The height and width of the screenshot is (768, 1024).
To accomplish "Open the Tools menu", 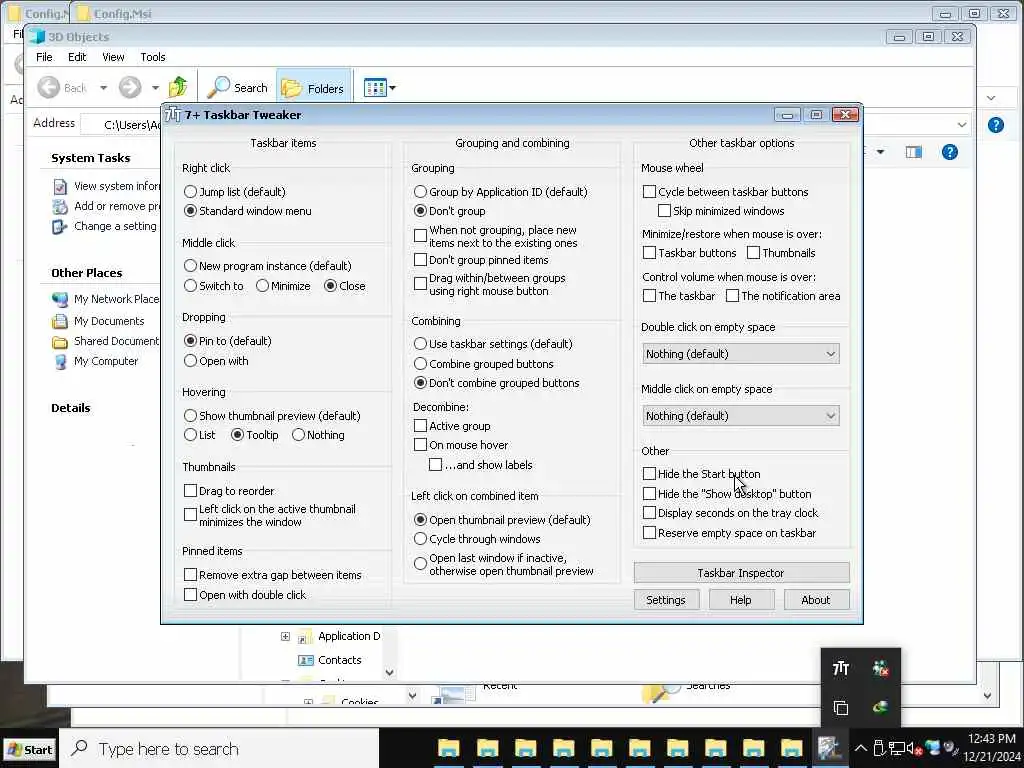I will point(153,57).
